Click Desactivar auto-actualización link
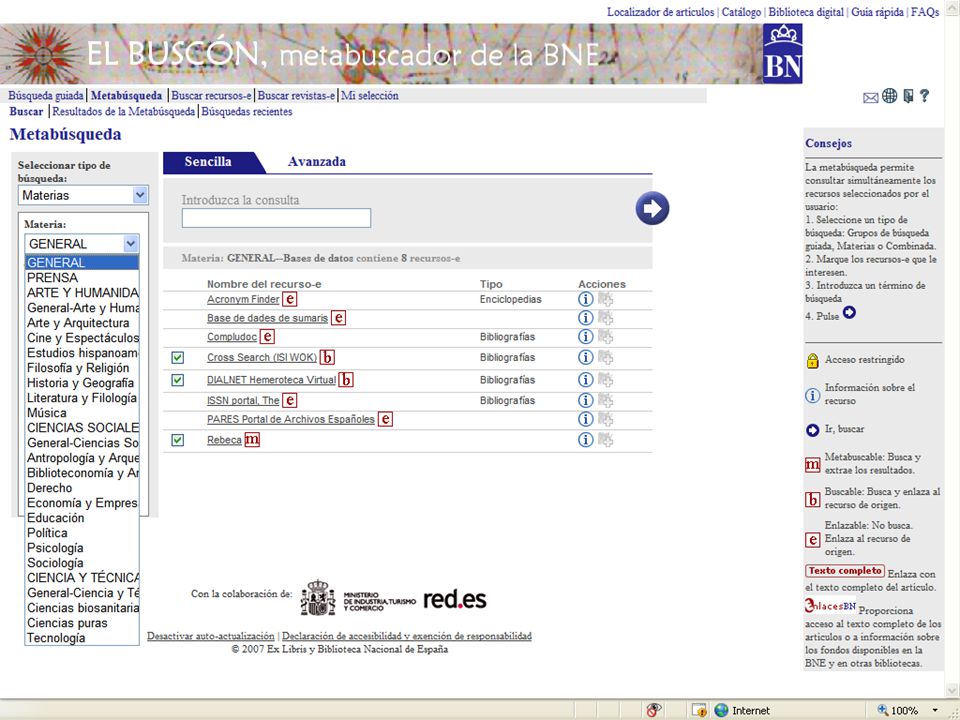This screenshot has width=960, height=720. [x=211, y=636]
